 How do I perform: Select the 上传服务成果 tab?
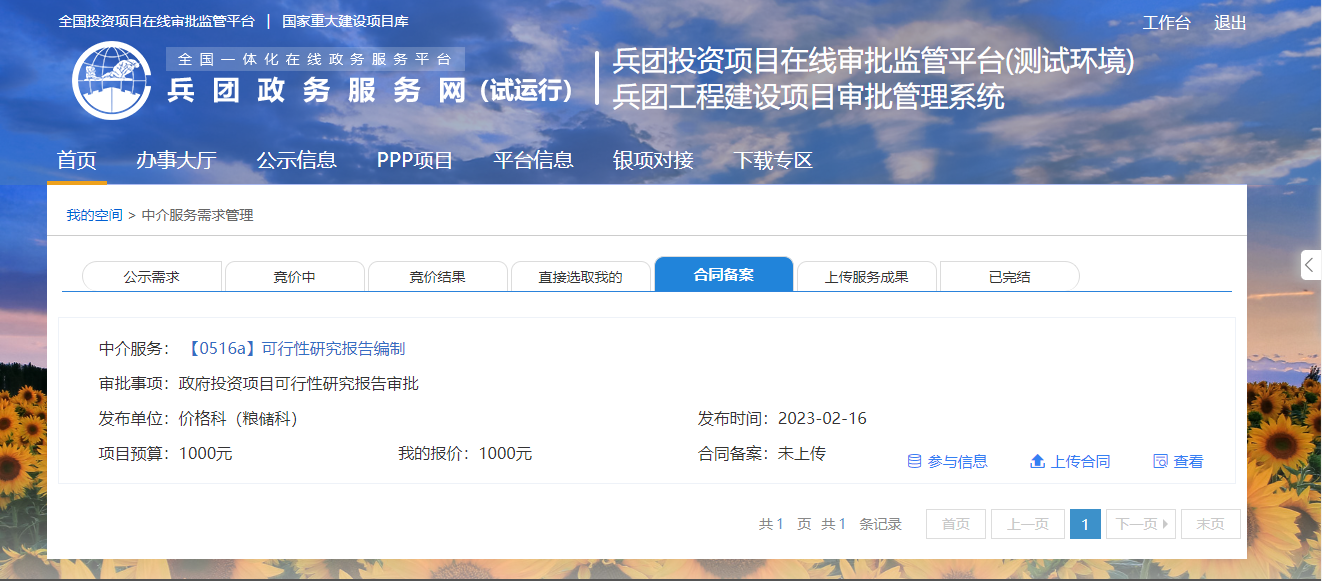click(x=866, y=277)
